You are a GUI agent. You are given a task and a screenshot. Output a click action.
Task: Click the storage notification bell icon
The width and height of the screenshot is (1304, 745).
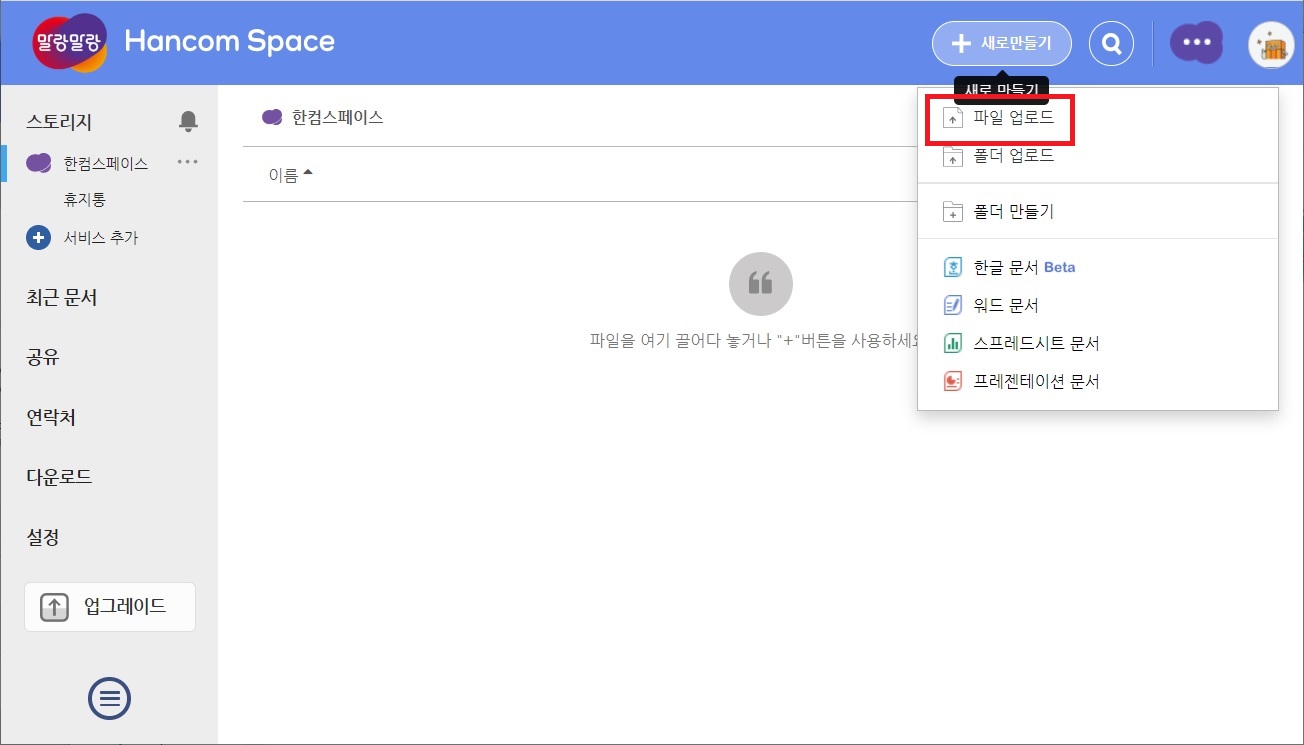click(x=188, y=121)
